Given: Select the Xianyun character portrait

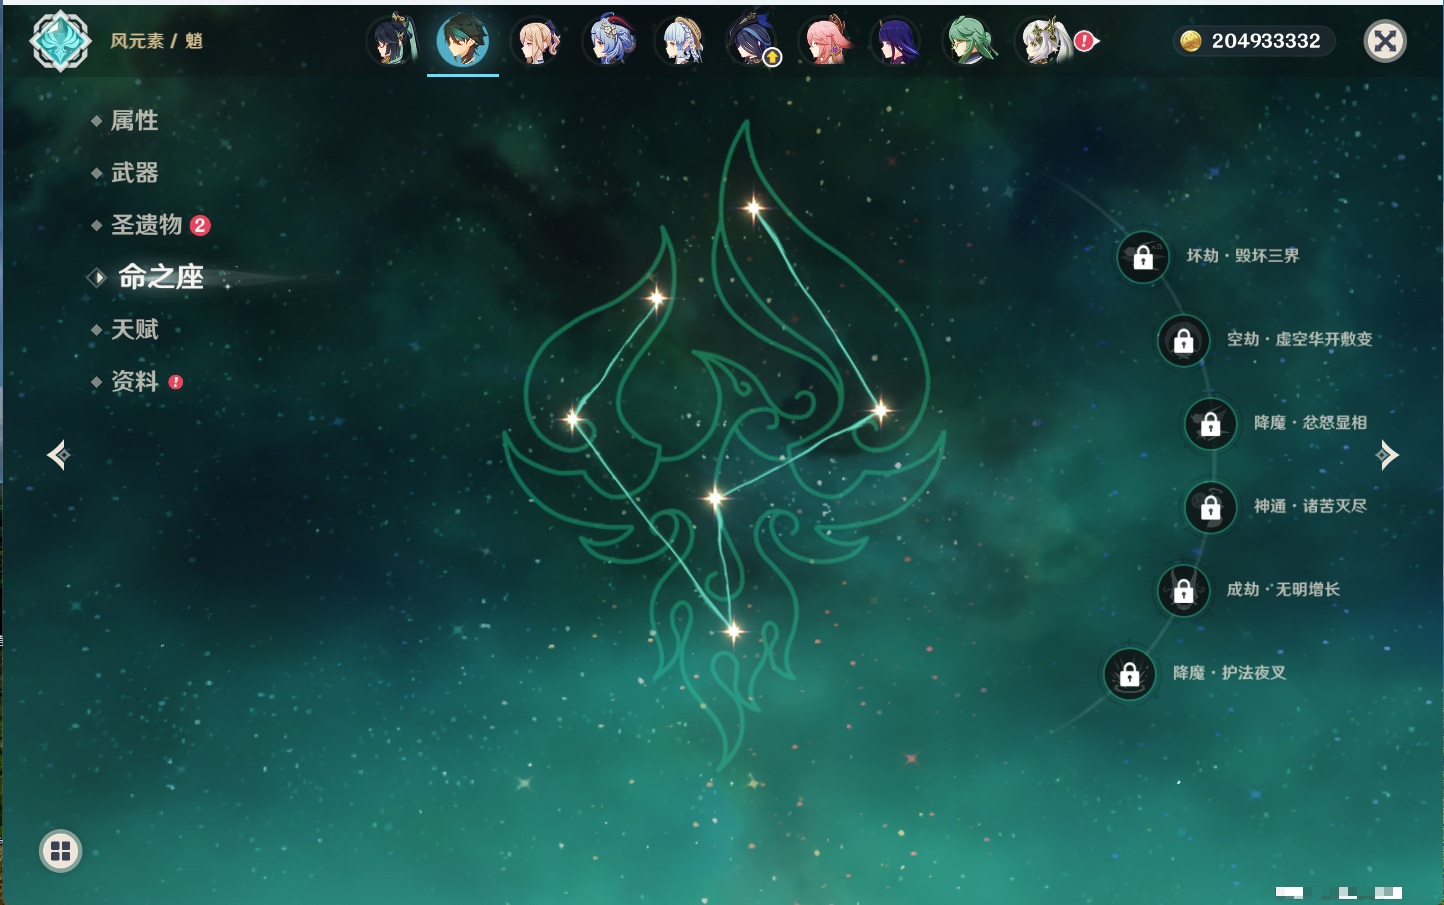Looking at the screenshot, I should [x=391, y=42].
